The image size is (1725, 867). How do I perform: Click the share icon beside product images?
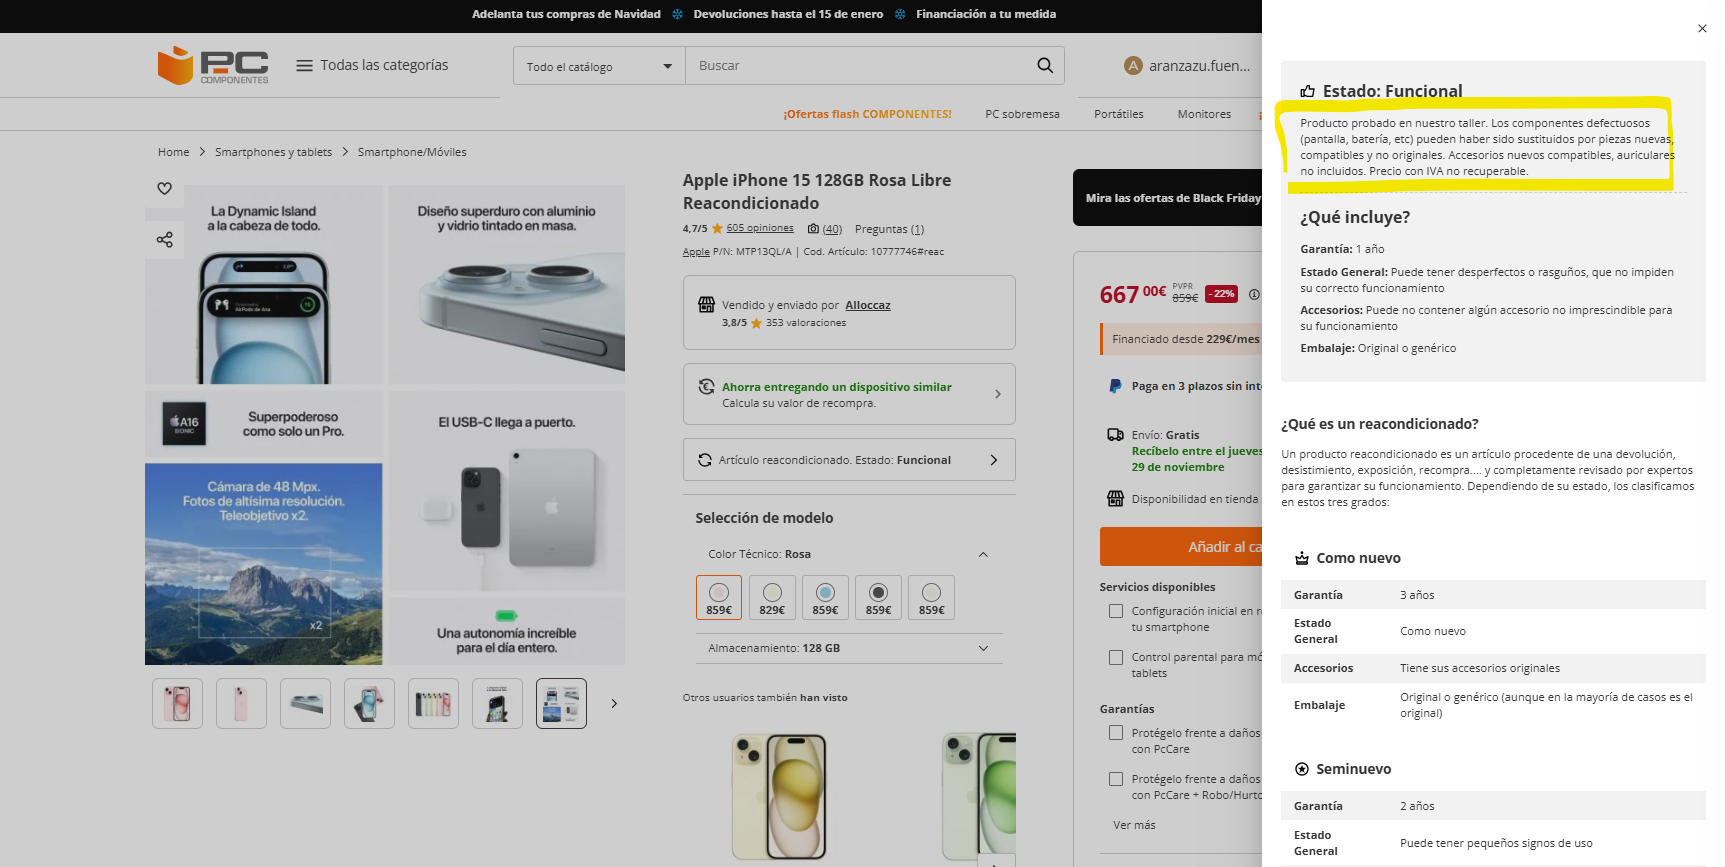165,240
